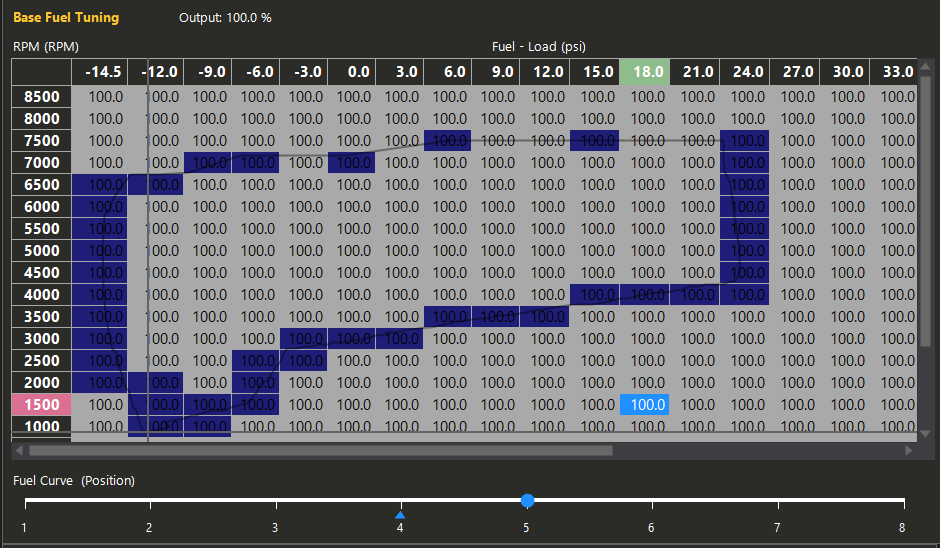Click the Base Fuel Tuning title
940x548 pixels.
[66, 17]
